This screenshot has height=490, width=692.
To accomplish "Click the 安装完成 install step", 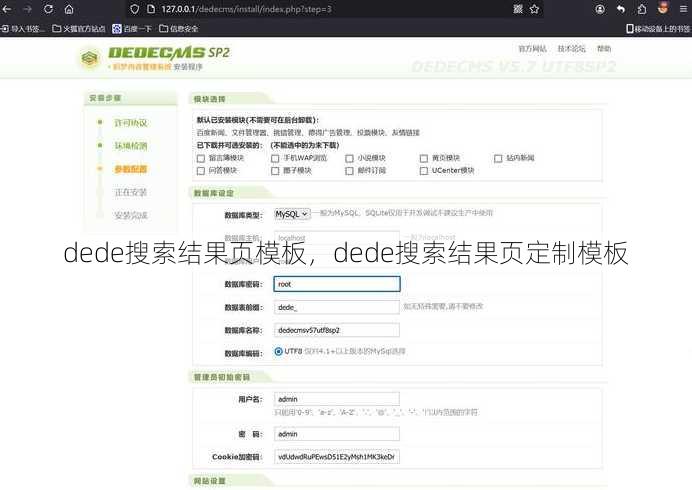I will 131,215.
